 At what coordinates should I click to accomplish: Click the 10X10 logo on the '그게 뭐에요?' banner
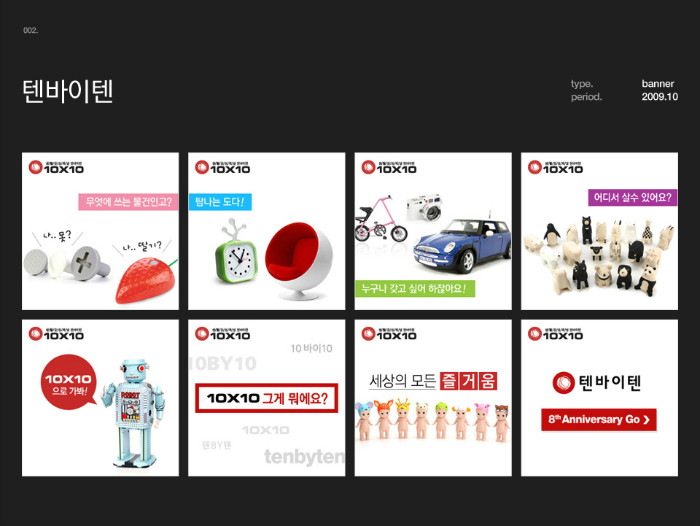pos(222,334)
